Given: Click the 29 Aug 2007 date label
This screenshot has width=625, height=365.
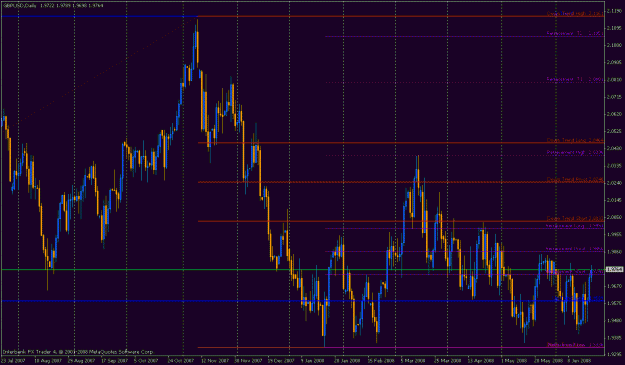Looking at the screenshot, I should tap(81, 361).
